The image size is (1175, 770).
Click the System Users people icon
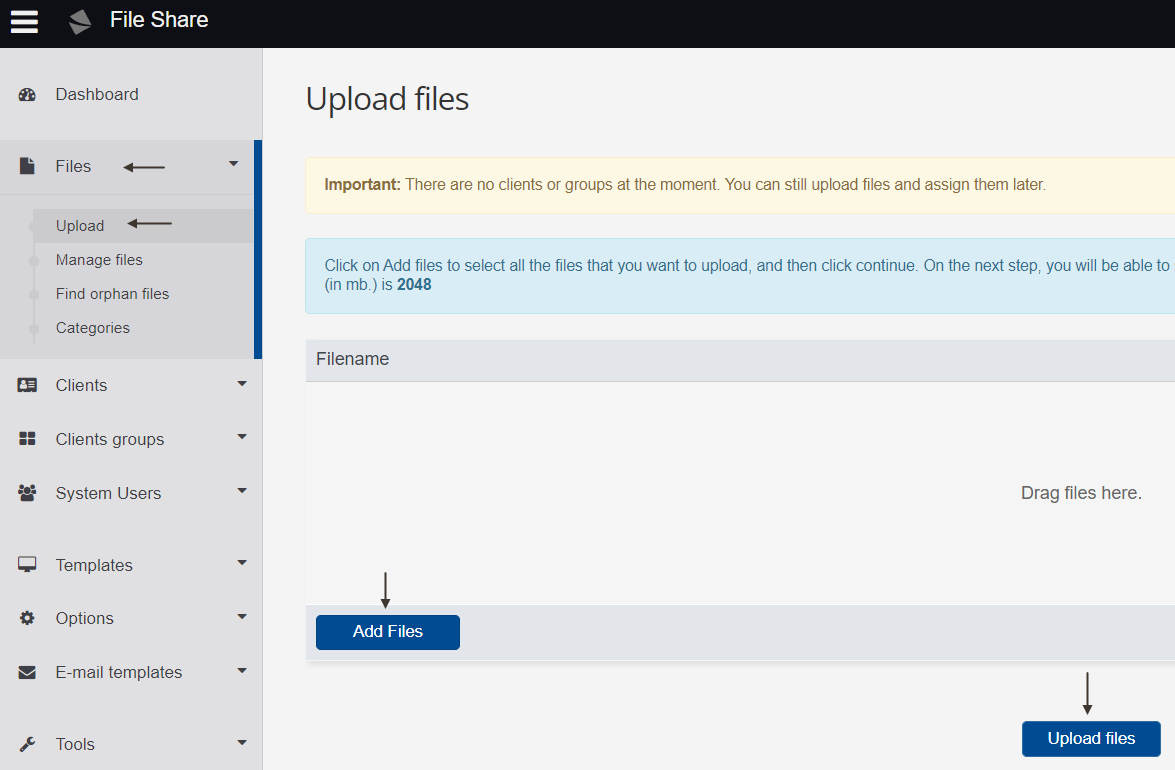[x=27, y=493]
